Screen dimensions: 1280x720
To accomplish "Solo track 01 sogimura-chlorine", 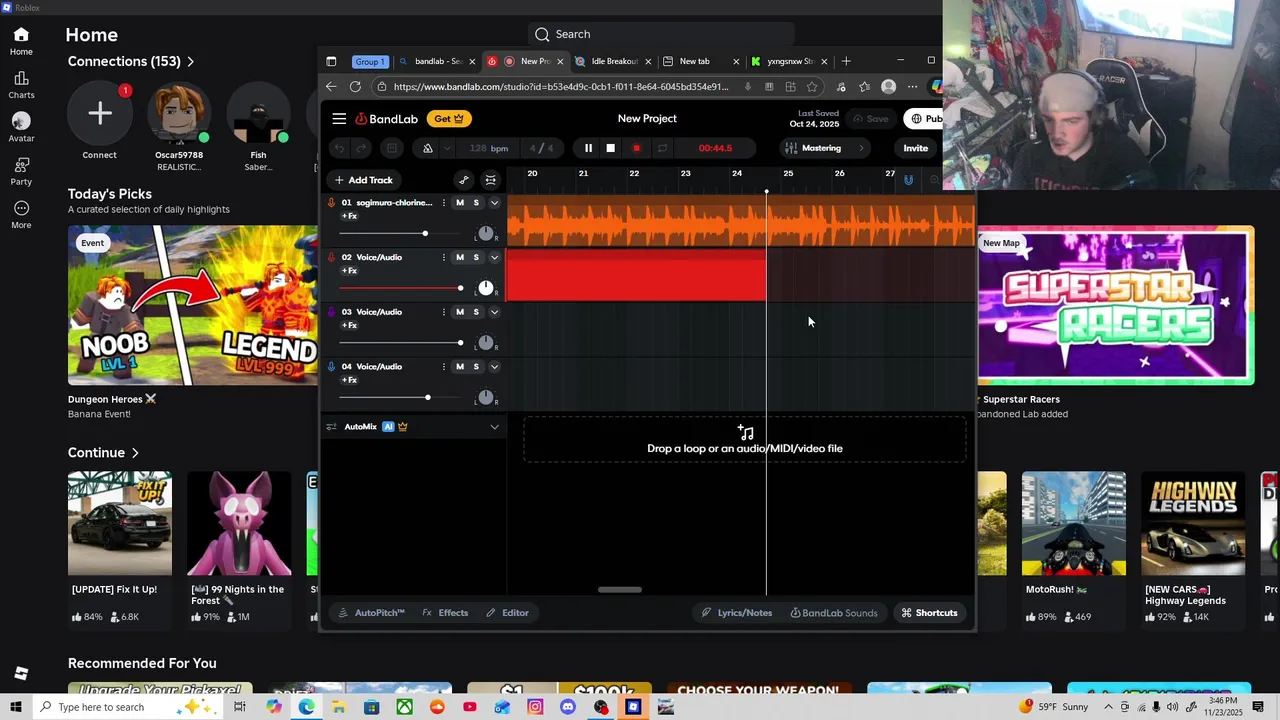I will [x=476, y=203].
